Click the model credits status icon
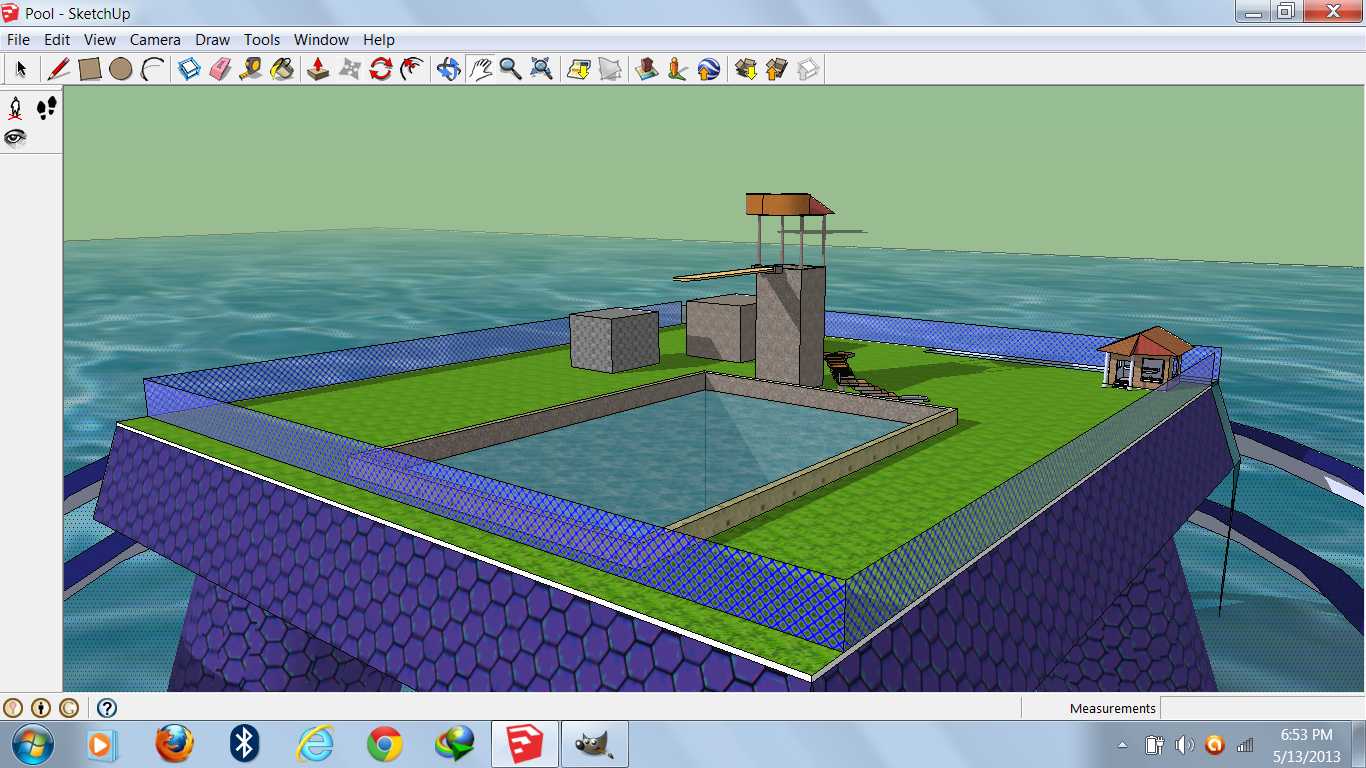Image resolution: width=1366 pixels, height=768 pixels. point(41,708)
